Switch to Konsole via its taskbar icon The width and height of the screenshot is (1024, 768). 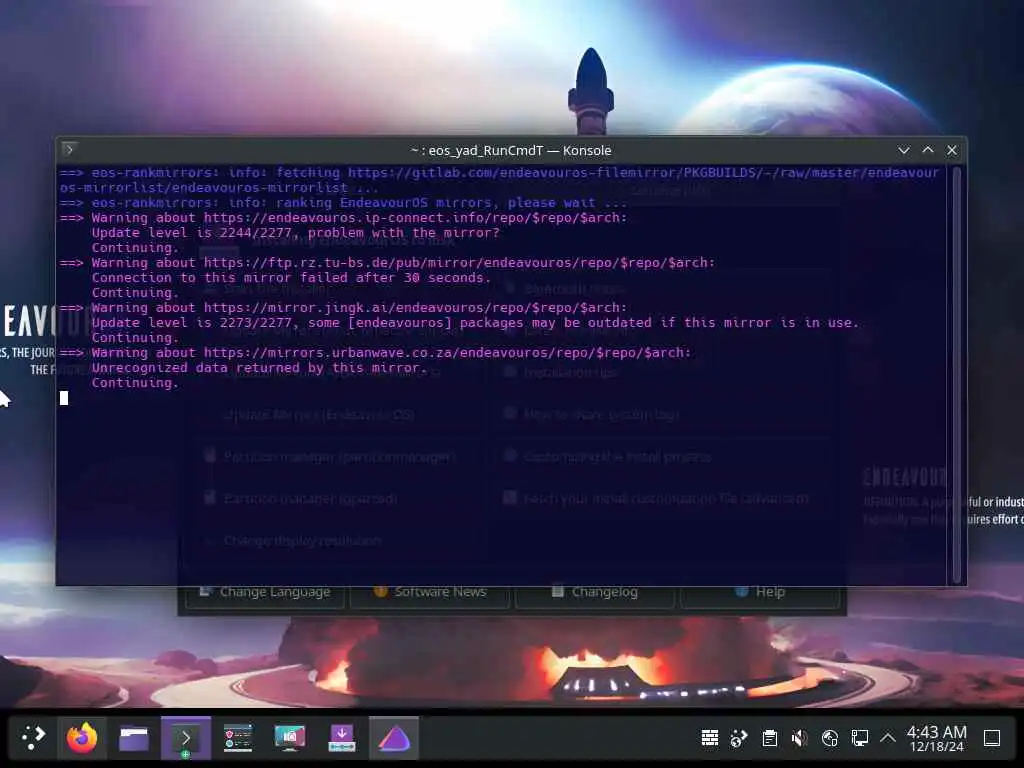[186, 738]
